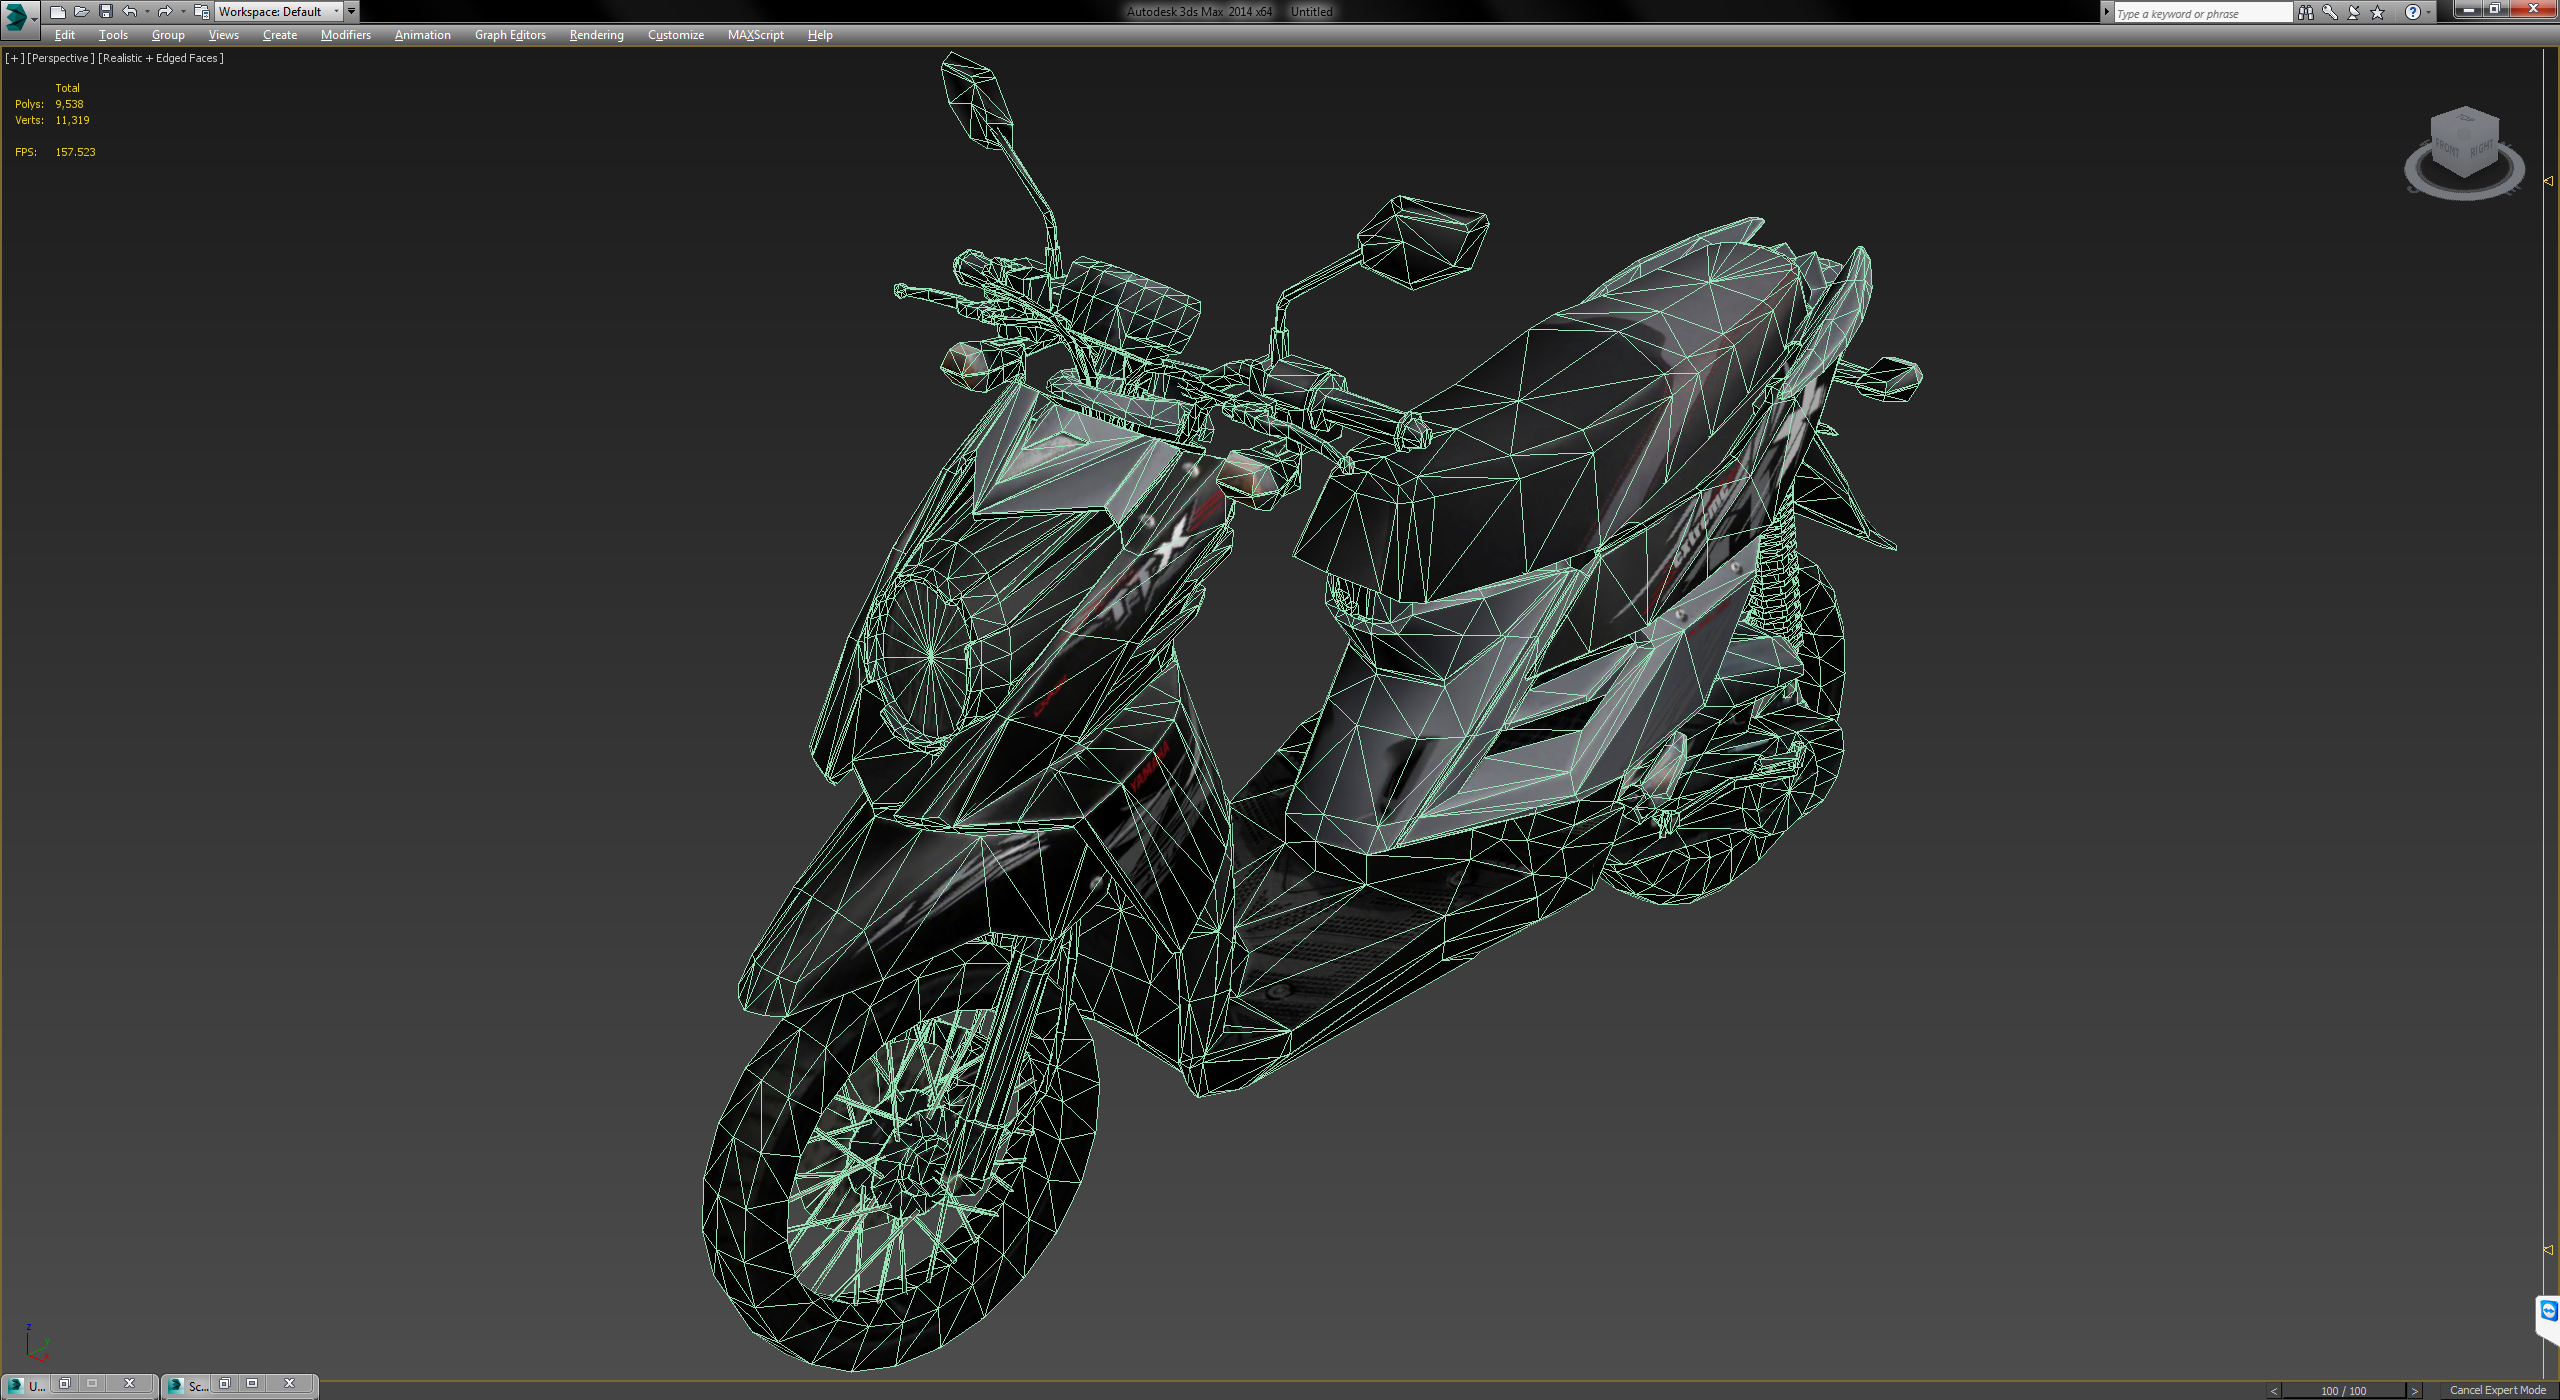Screen dimensions: 2560x1400
Task: Open the Realistic + Edged Faces shading menu
Action: (x=160, y=58)
